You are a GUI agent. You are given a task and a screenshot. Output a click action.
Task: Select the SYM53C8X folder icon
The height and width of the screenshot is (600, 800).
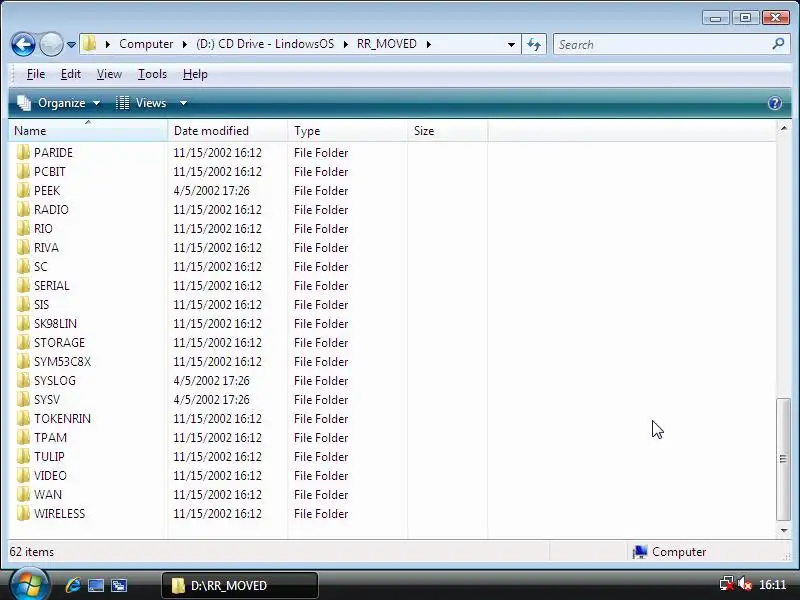click(23, 362)
